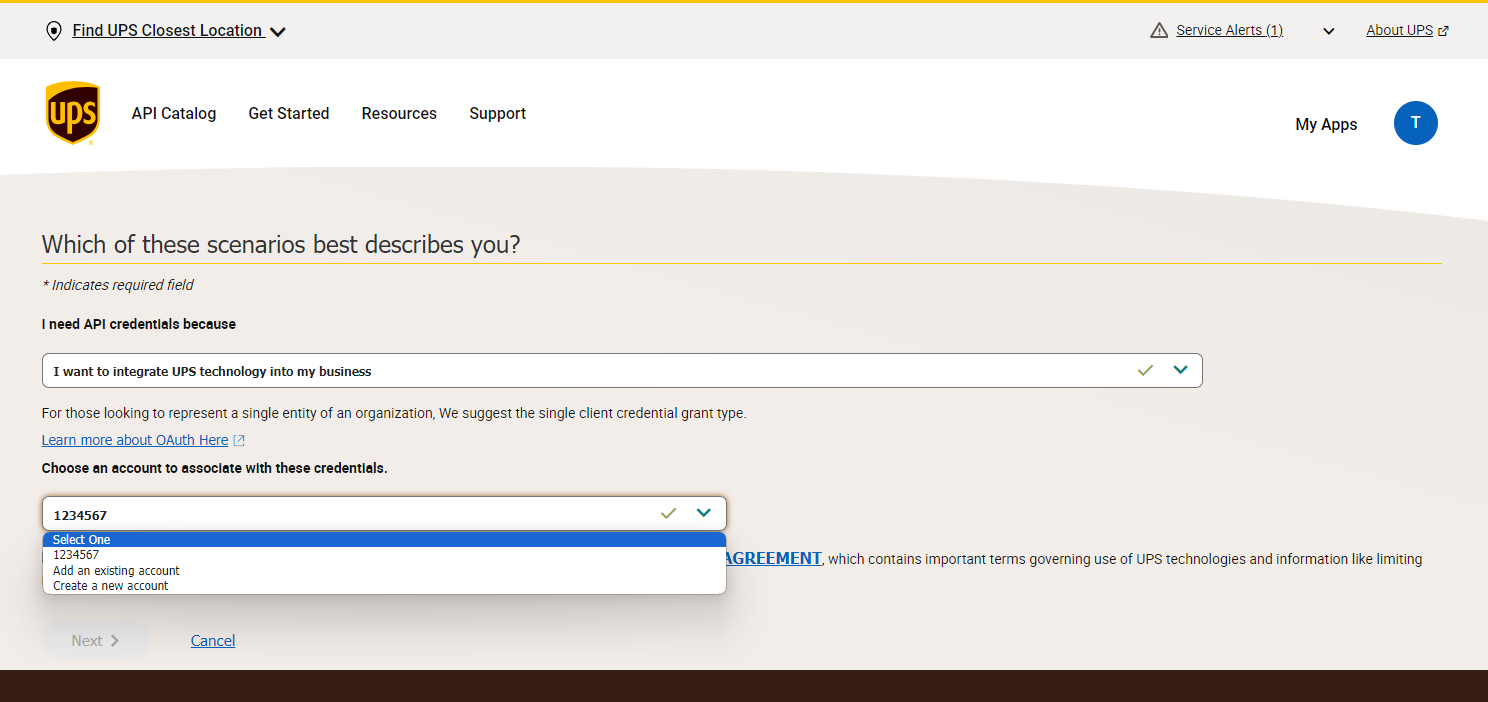Image resolution: width=1488 pixels, height=702 pixels.
Task: Open the Service Alerts chevron dropdown
Action: pyautogui.click(x=1328, y=31)
